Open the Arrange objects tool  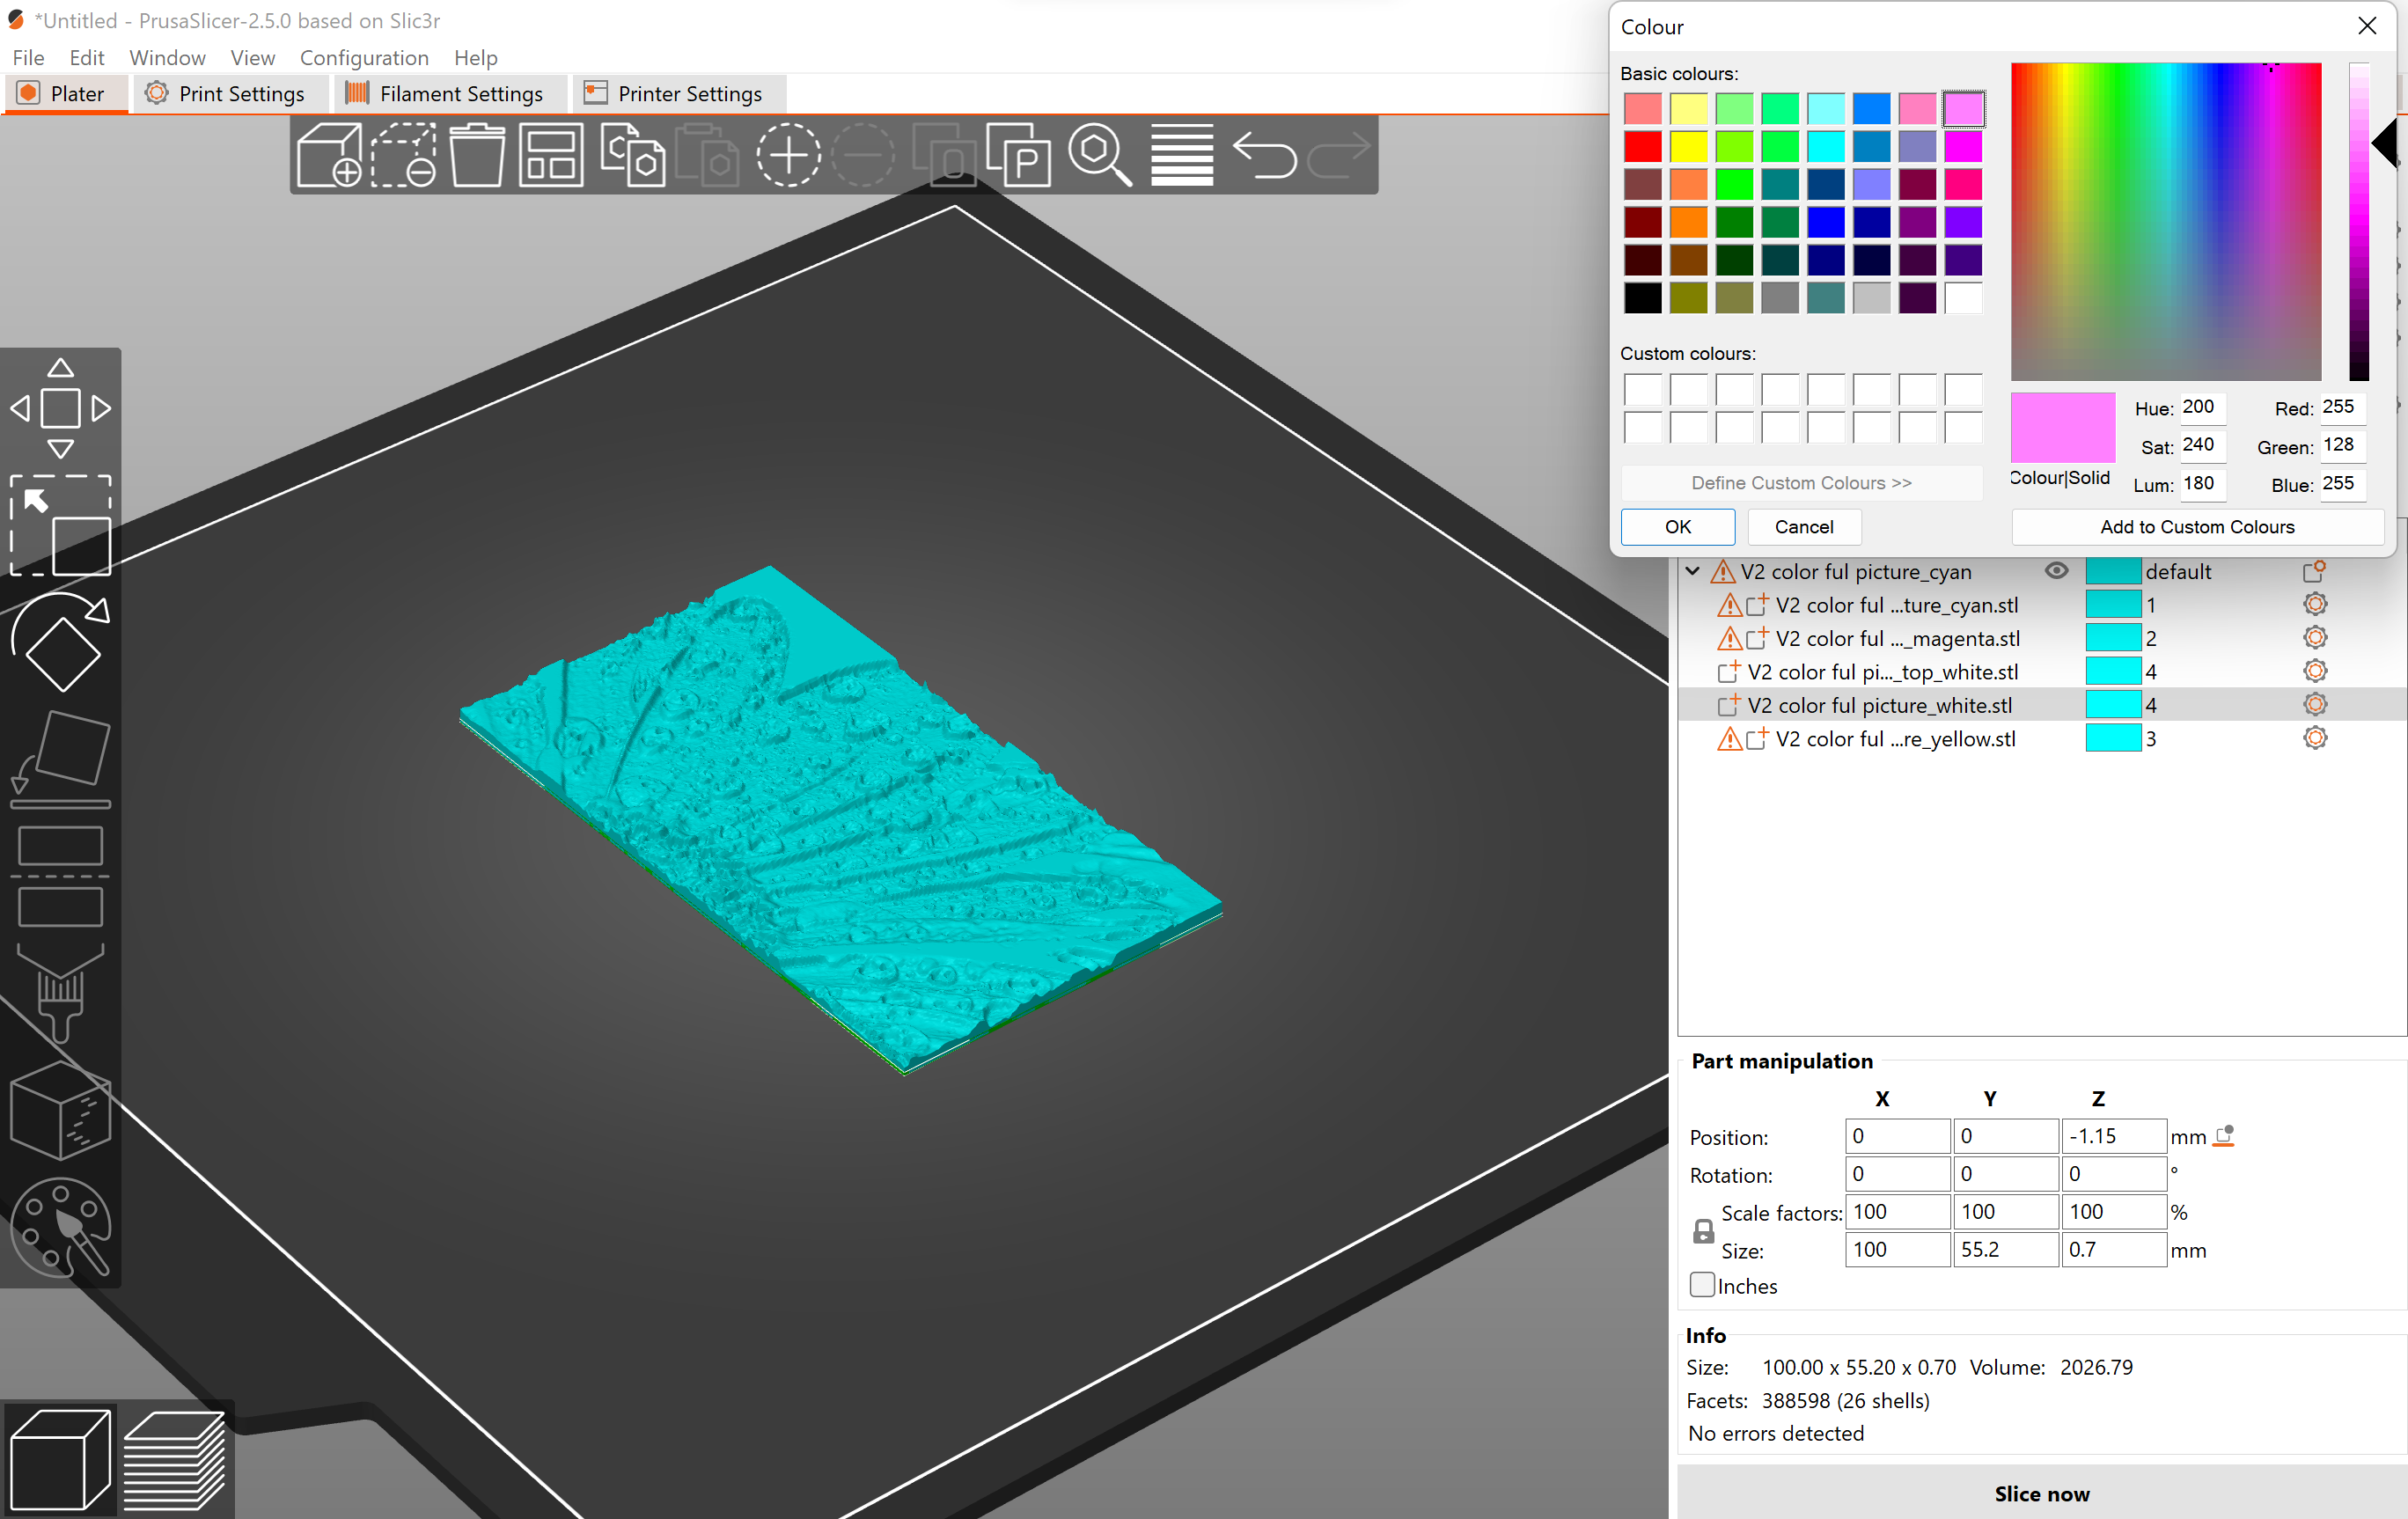(x=550, y=155)
